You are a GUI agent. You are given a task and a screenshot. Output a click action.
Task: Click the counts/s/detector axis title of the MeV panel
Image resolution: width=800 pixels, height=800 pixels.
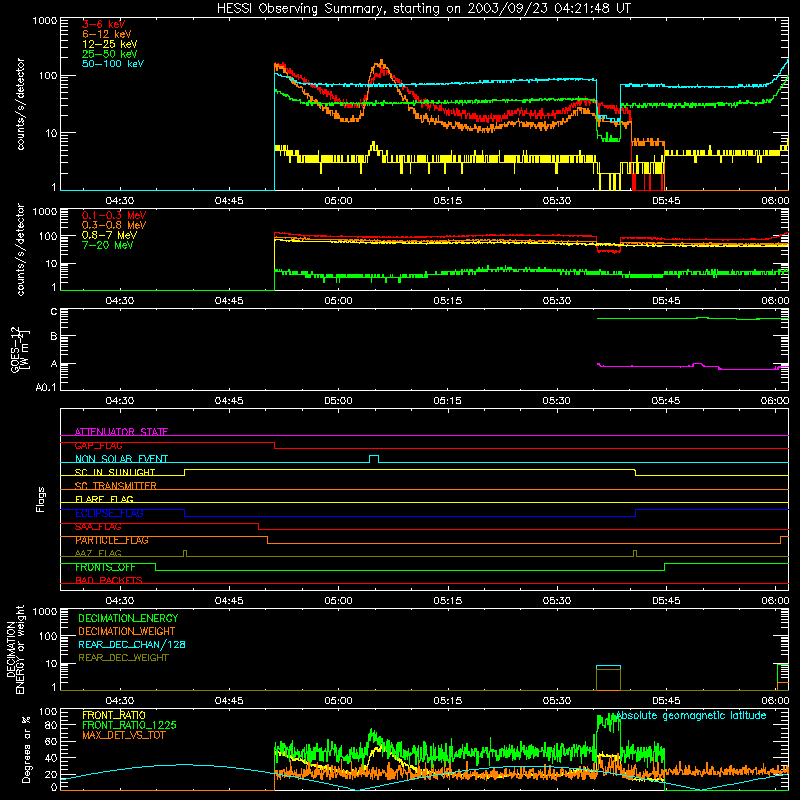(x=20, y=249)
